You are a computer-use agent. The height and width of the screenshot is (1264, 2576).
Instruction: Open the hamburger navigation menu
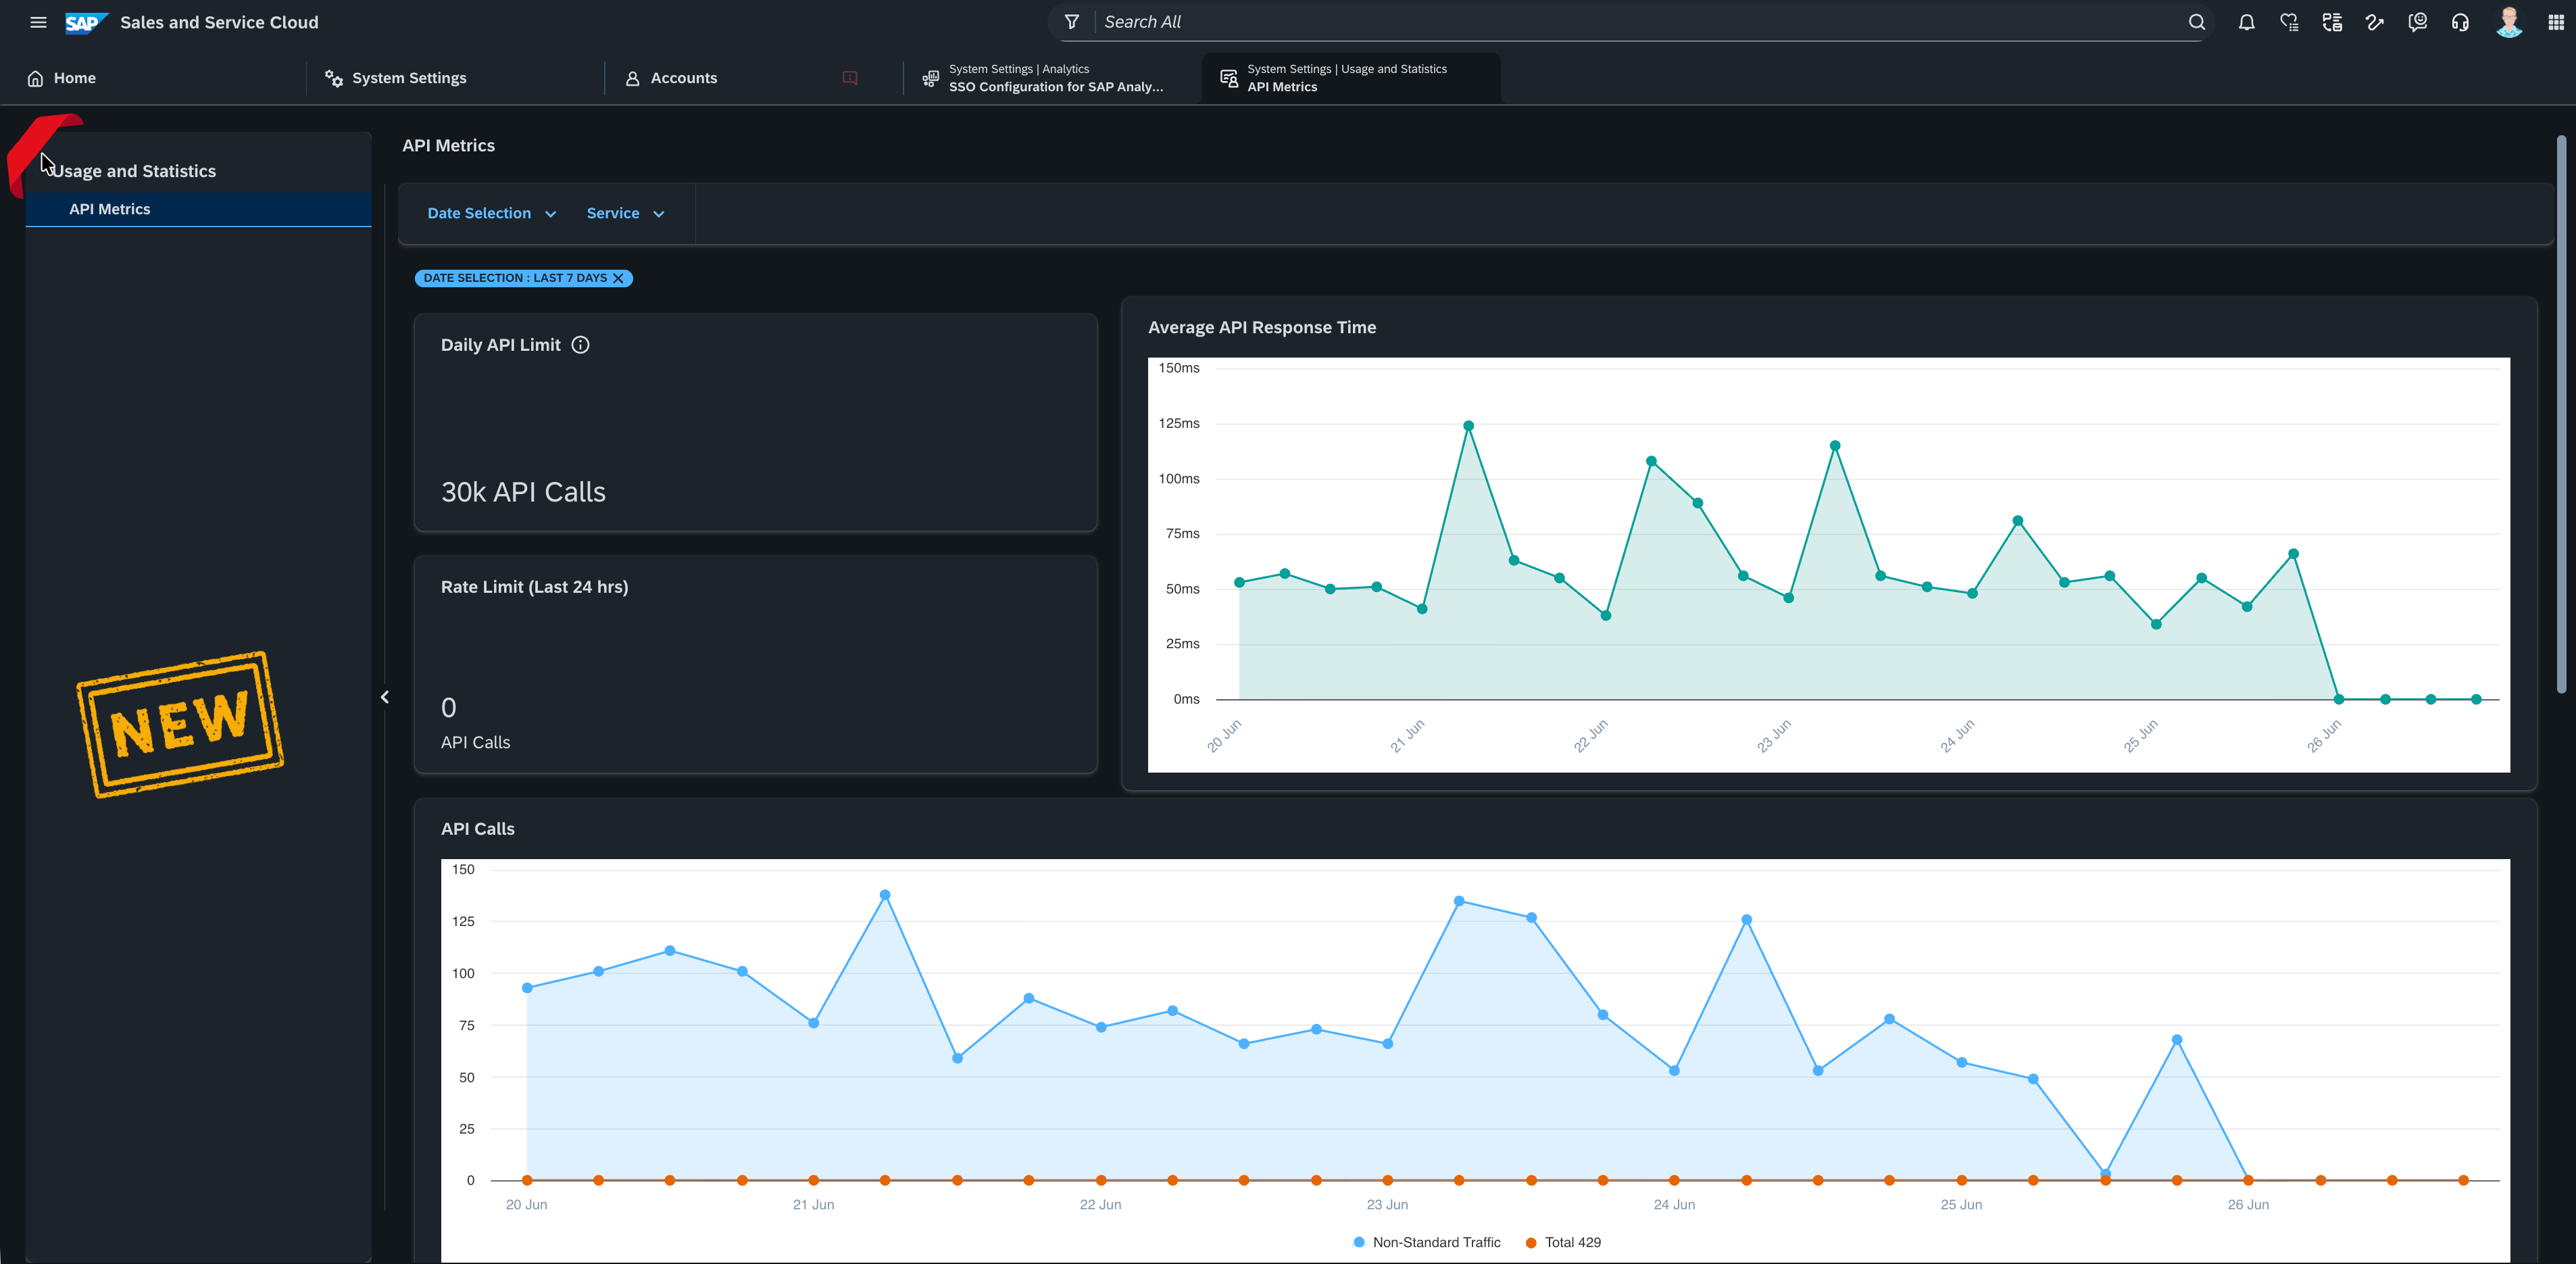click(x=38, y=22)
